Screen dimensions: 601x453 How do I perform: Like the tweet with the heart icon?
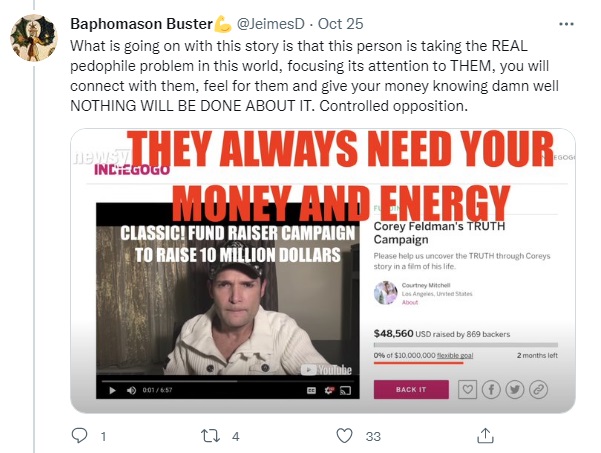coord(344,436)
